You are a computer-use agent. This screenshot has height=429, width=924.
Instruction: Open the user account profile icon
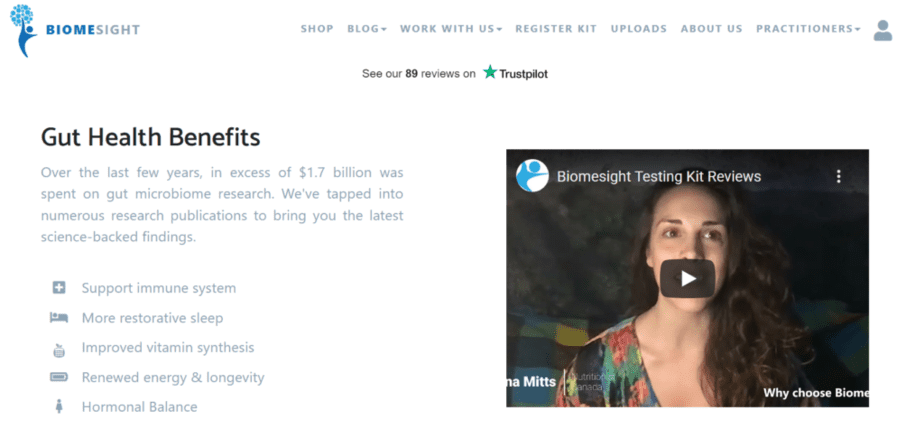pos(882,30)
